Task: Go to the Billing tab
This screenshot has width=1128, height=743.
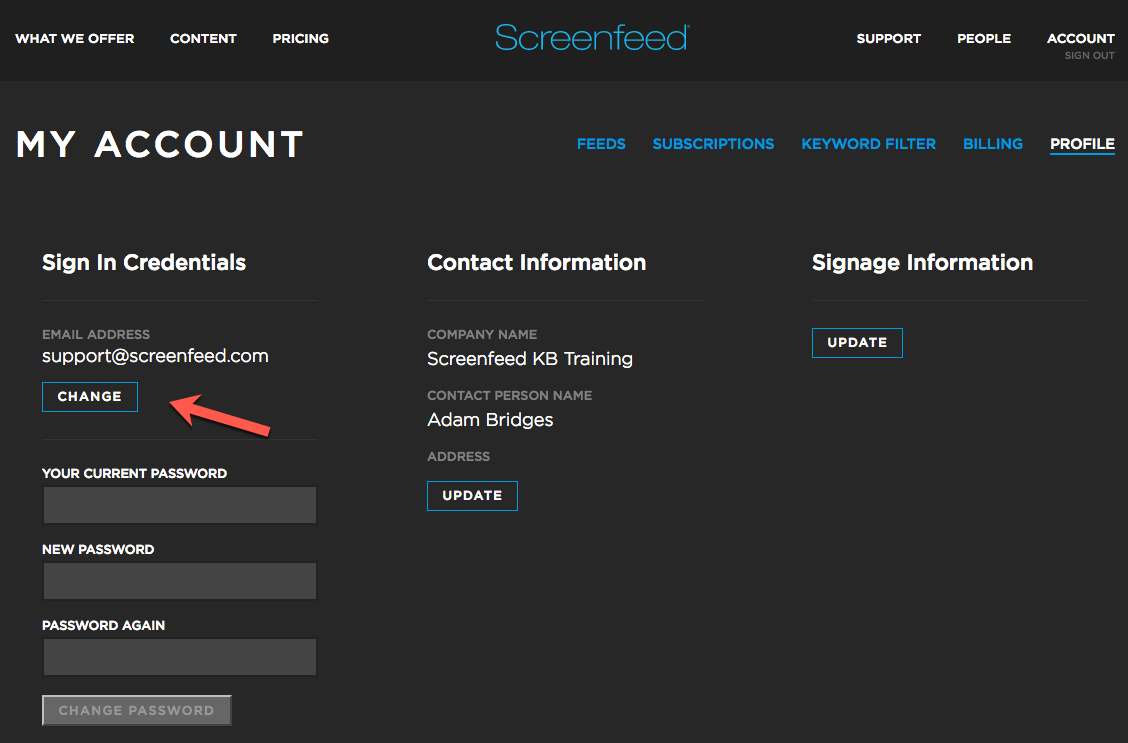Action: [x=992, y=144]
